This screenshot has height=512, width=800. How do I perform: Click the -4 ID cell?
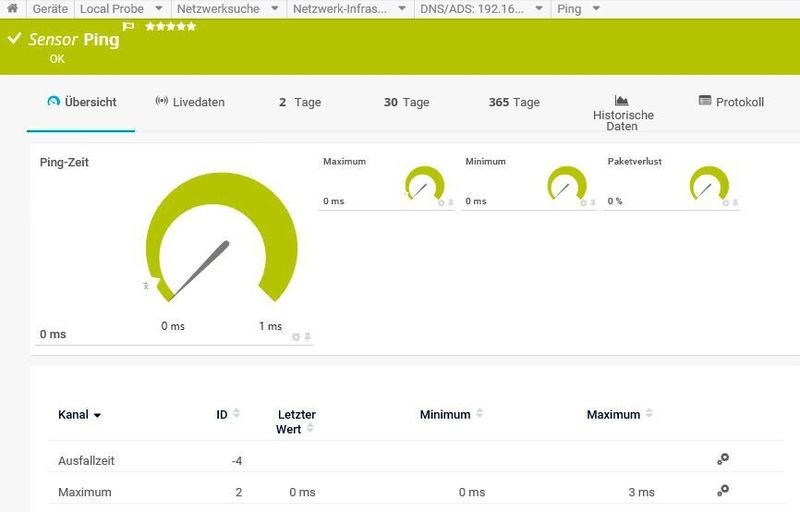coord(237,461)
